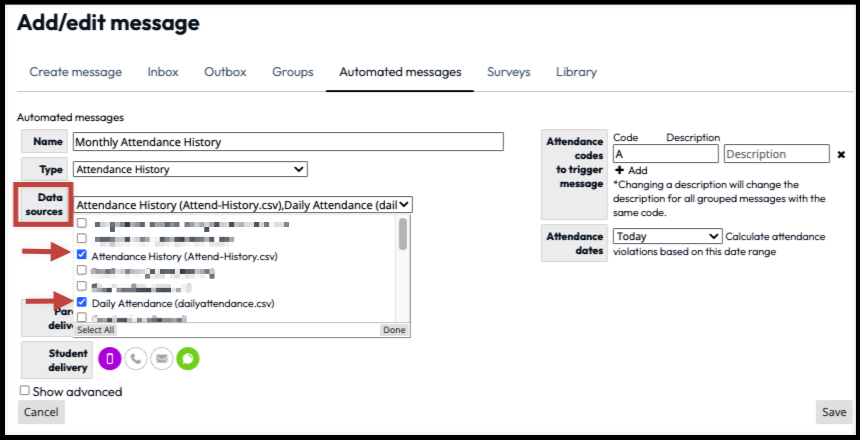Enable the Show advanced checkbox
Screen dimensions: 860x440
pyautogui.click(x=25, y=392)
